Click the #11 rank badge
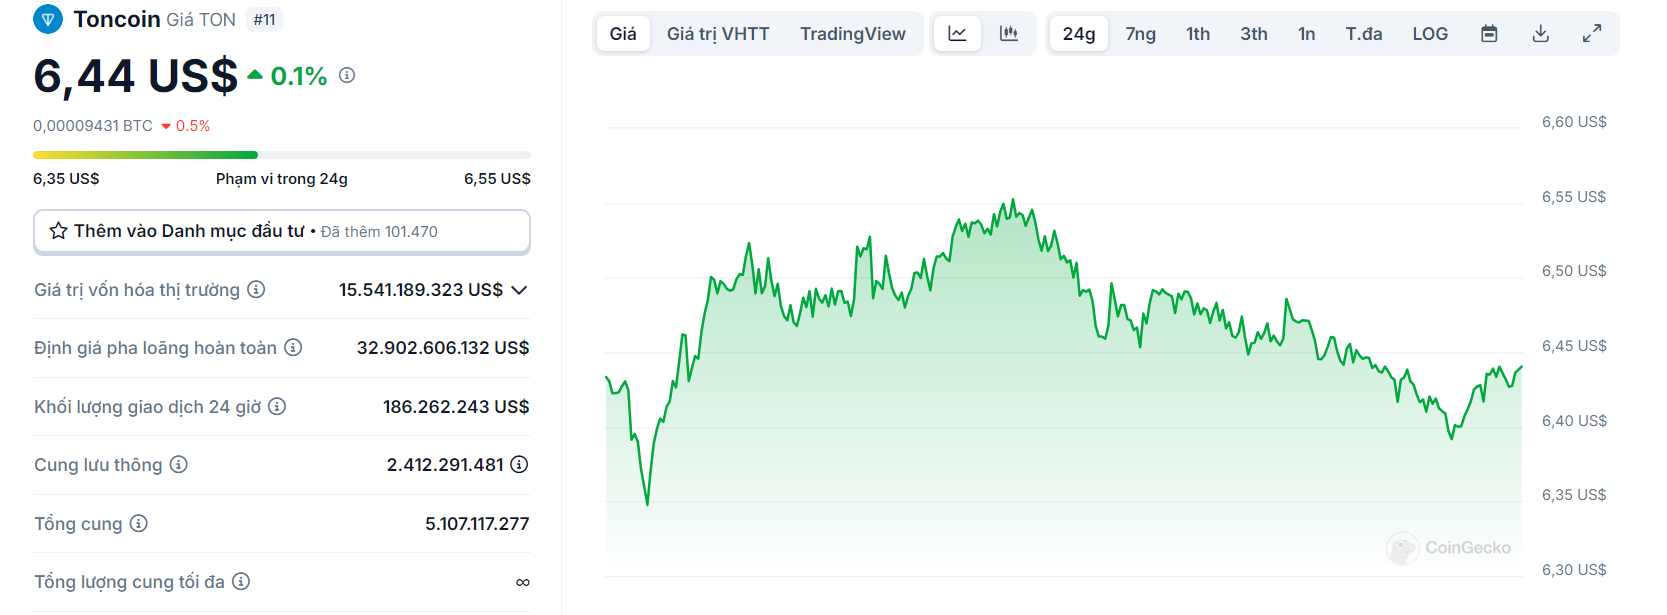 pyautogui.click(x=264, y=19)
